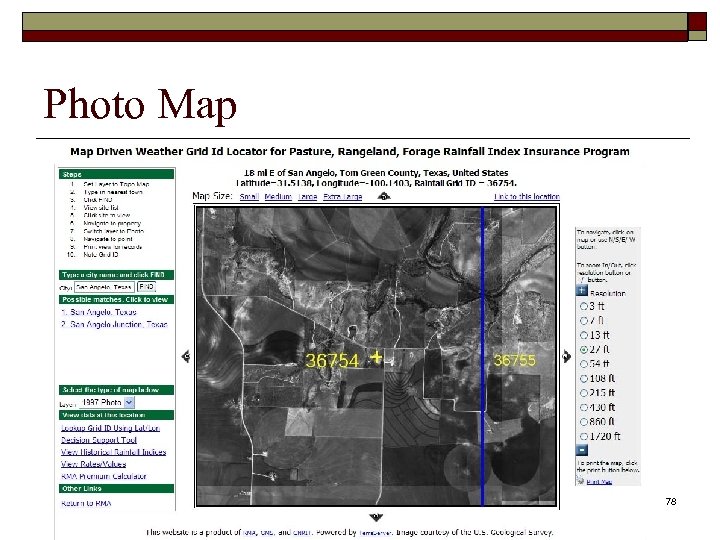720x540 pixels.
Task: Select the 430 ft resolution
Action: point(584,407)
